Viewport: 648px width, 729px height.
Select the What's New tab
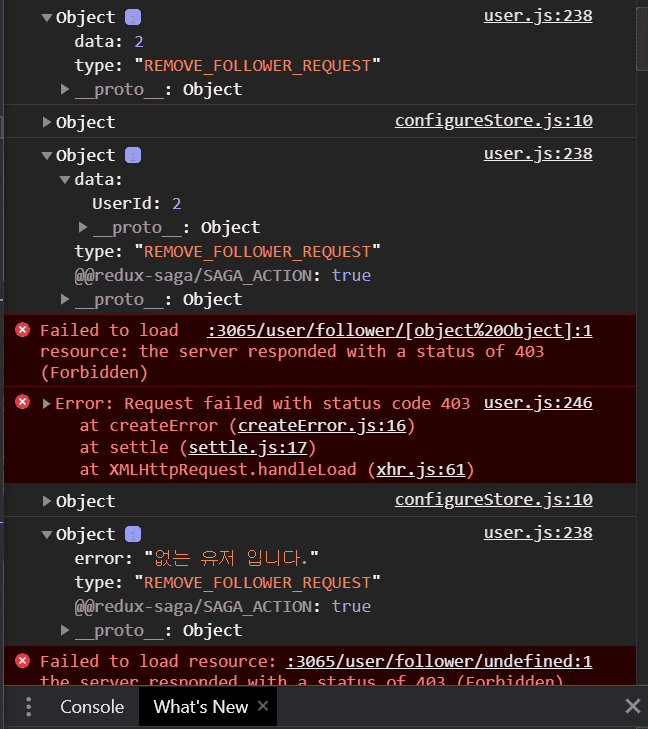pos(200,707)
